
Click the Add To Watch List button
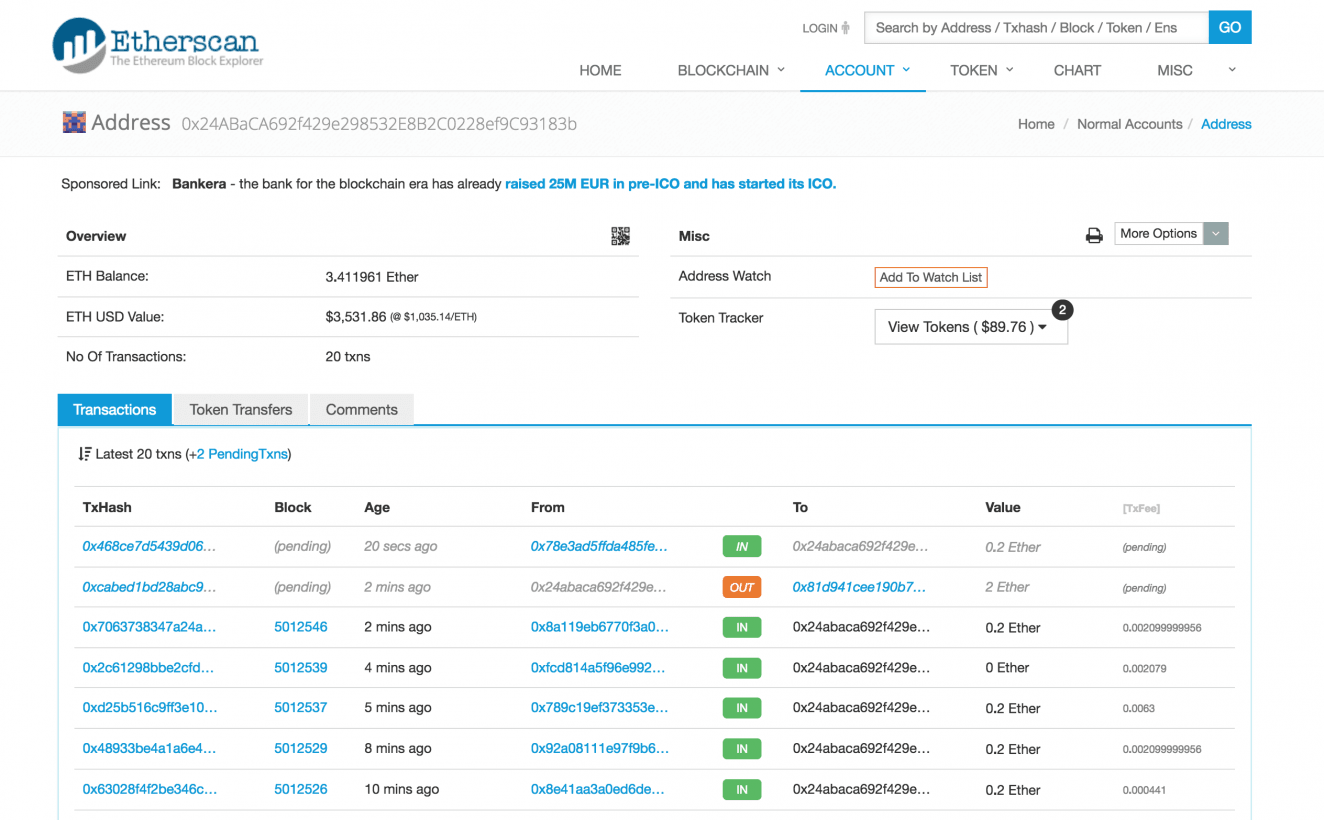[930, 277]
